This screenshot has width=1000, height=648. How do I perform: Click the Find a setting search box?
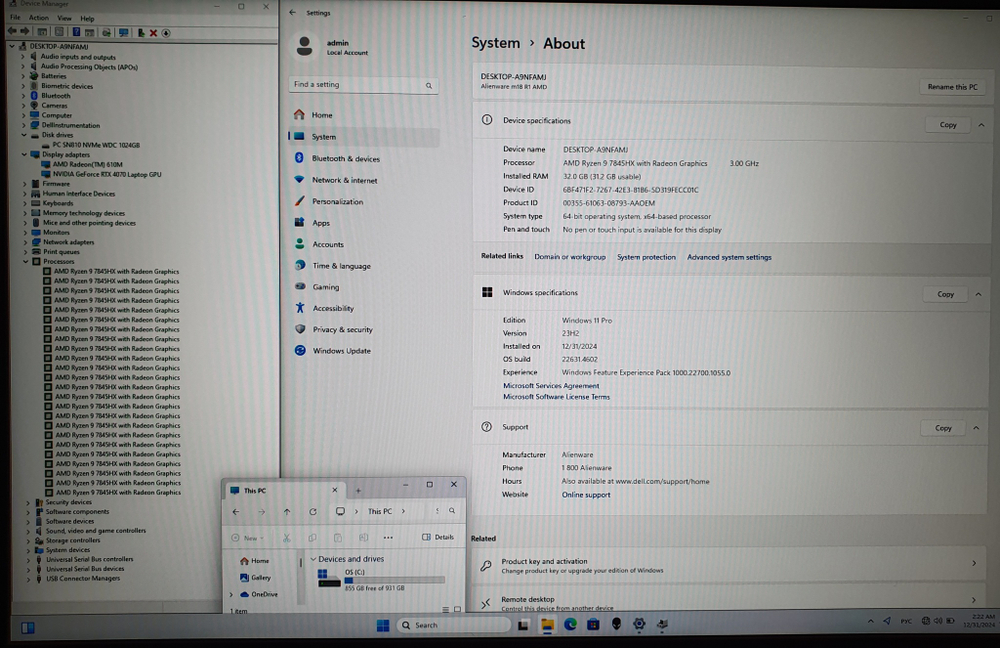coord(363,85)
